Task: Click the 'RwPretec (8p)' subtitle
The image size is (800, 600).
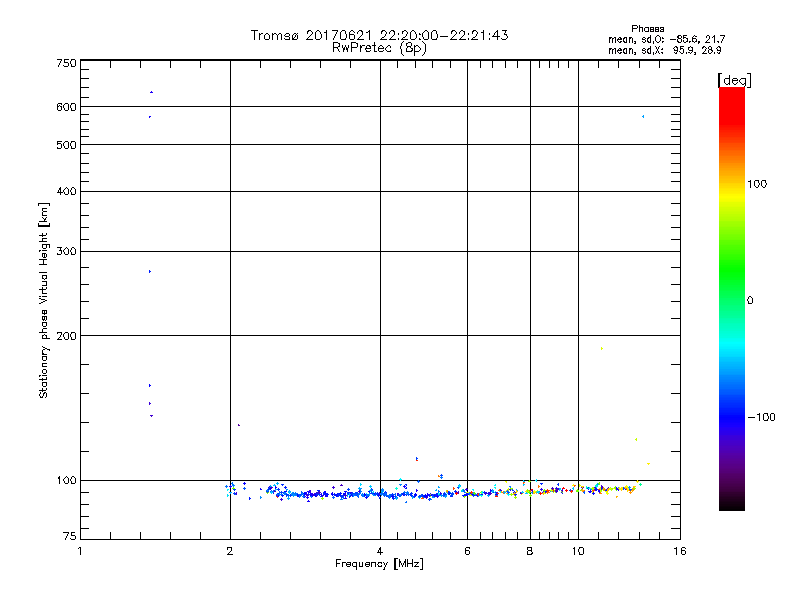Action: 379,48
